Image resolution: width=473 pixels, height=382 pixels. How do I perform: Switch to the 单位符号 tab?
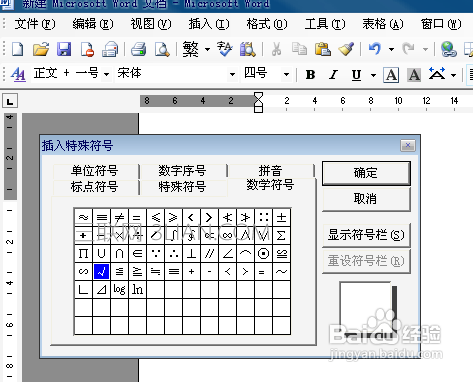95,171
